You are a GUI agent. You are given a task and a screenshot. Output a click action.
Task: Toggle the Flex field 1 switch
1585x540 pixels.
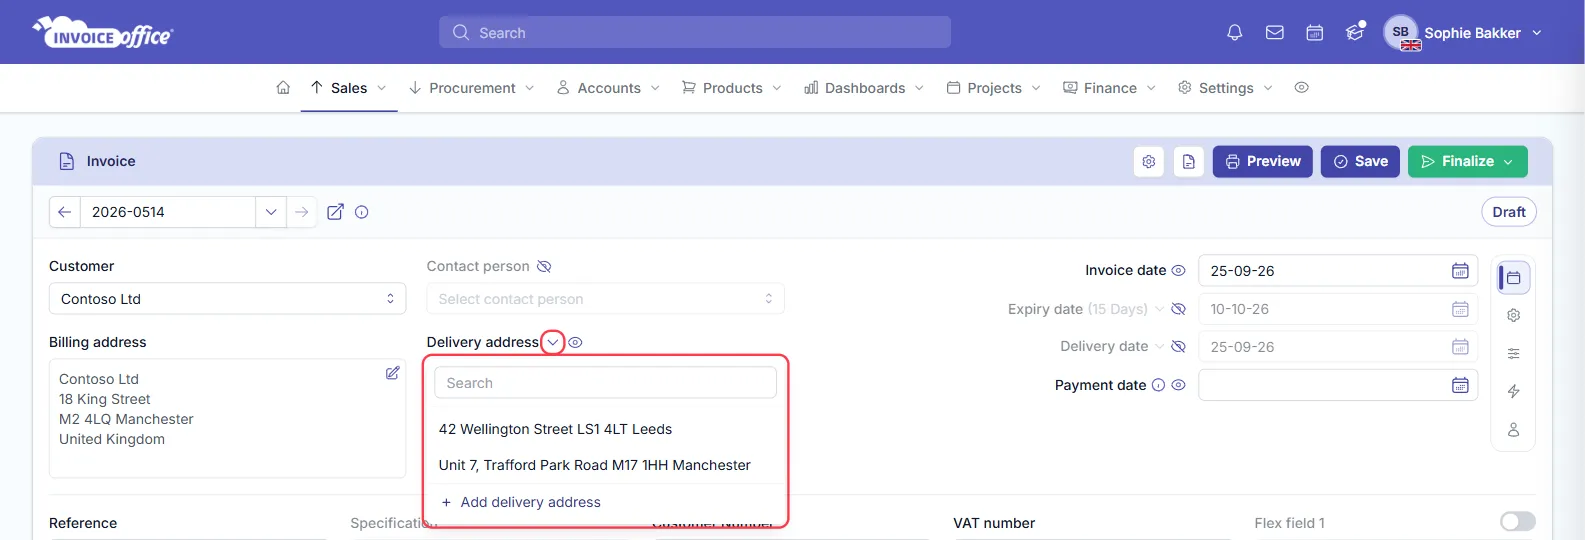click(x=1518, y=522)
